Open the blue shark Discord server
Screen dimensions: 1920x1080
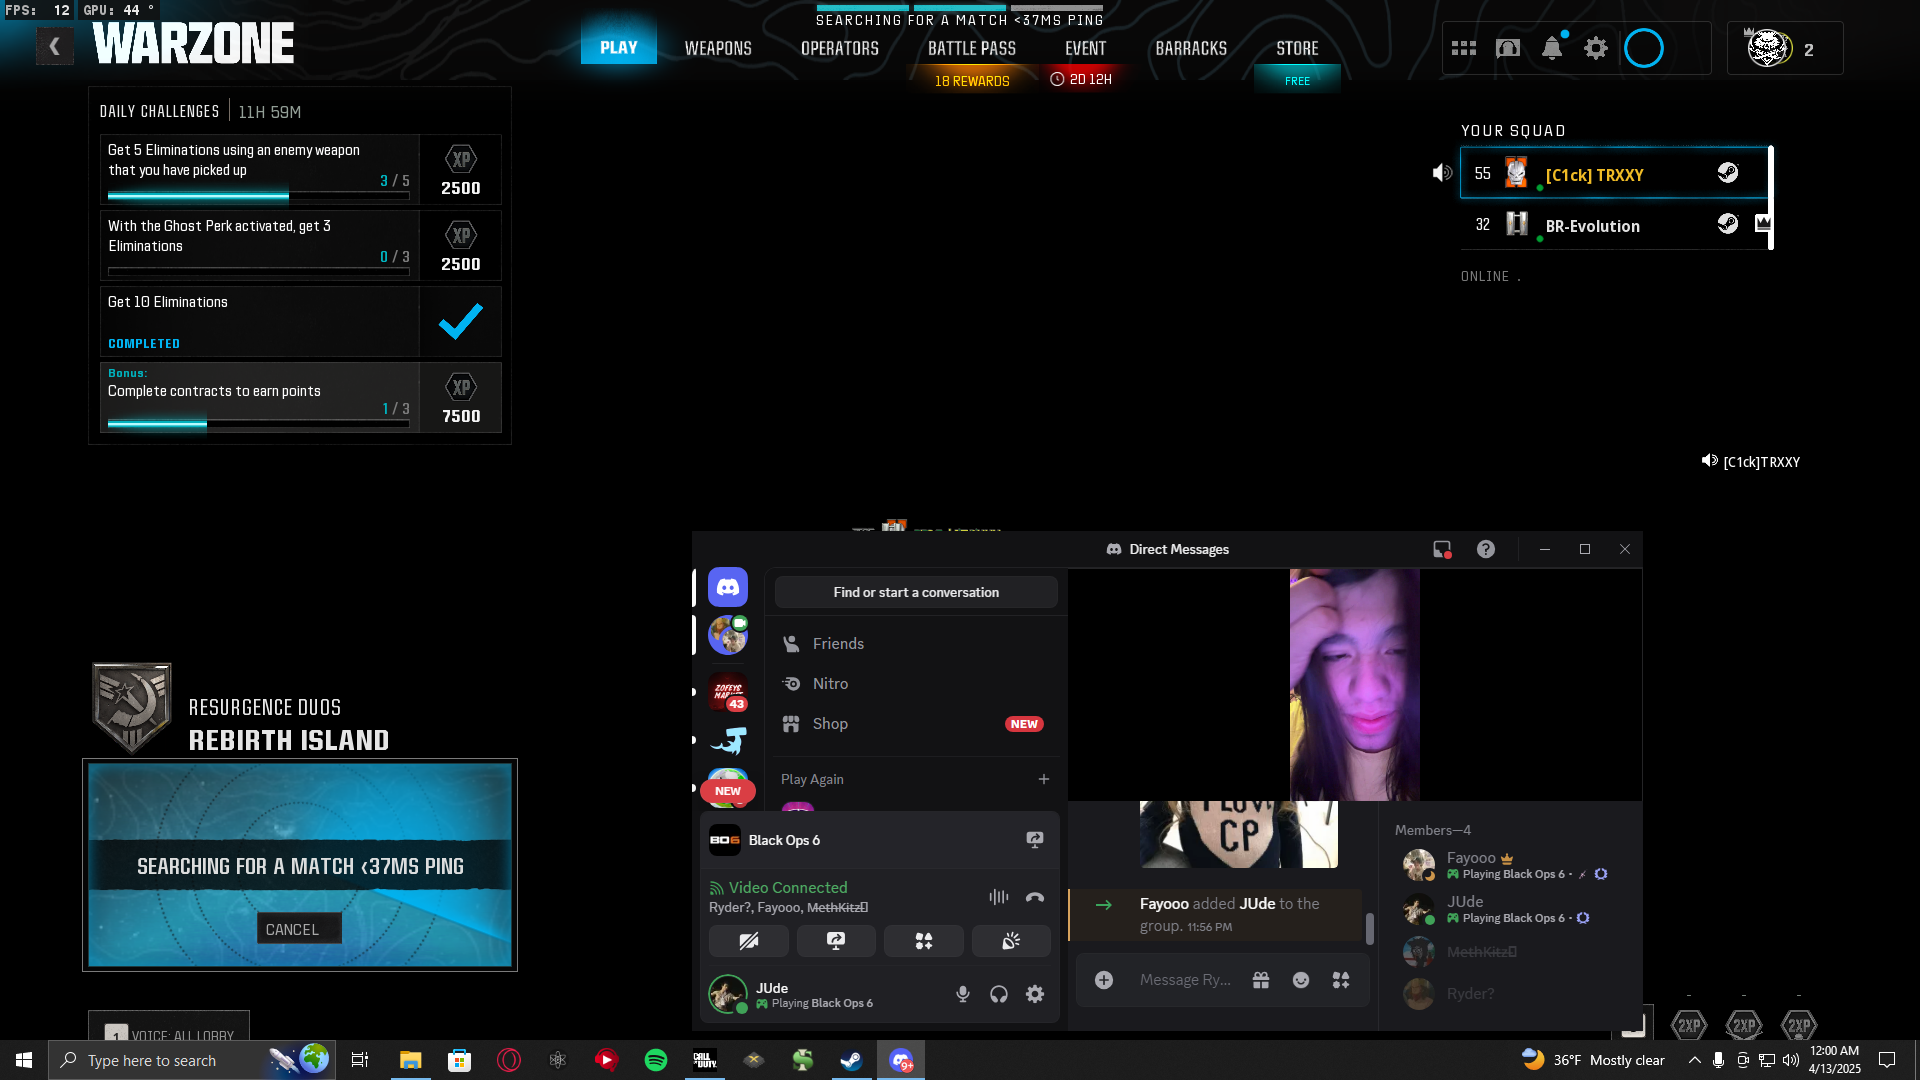[x=728, y=740]
